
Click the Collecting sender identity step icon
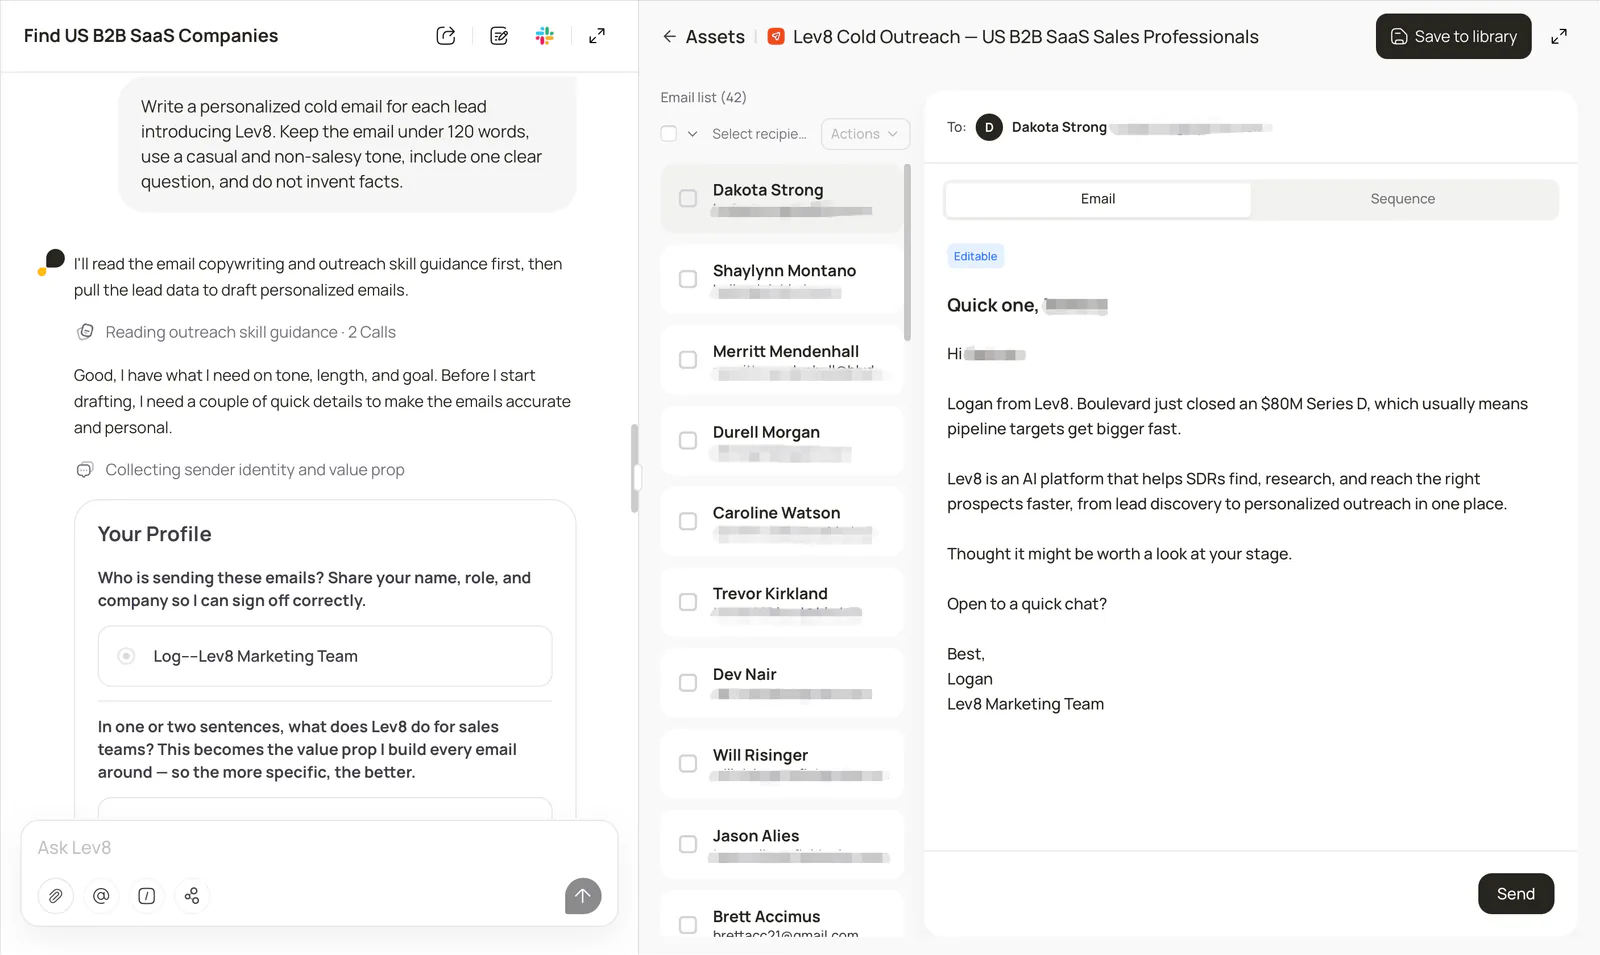click(x=86, y=470)
